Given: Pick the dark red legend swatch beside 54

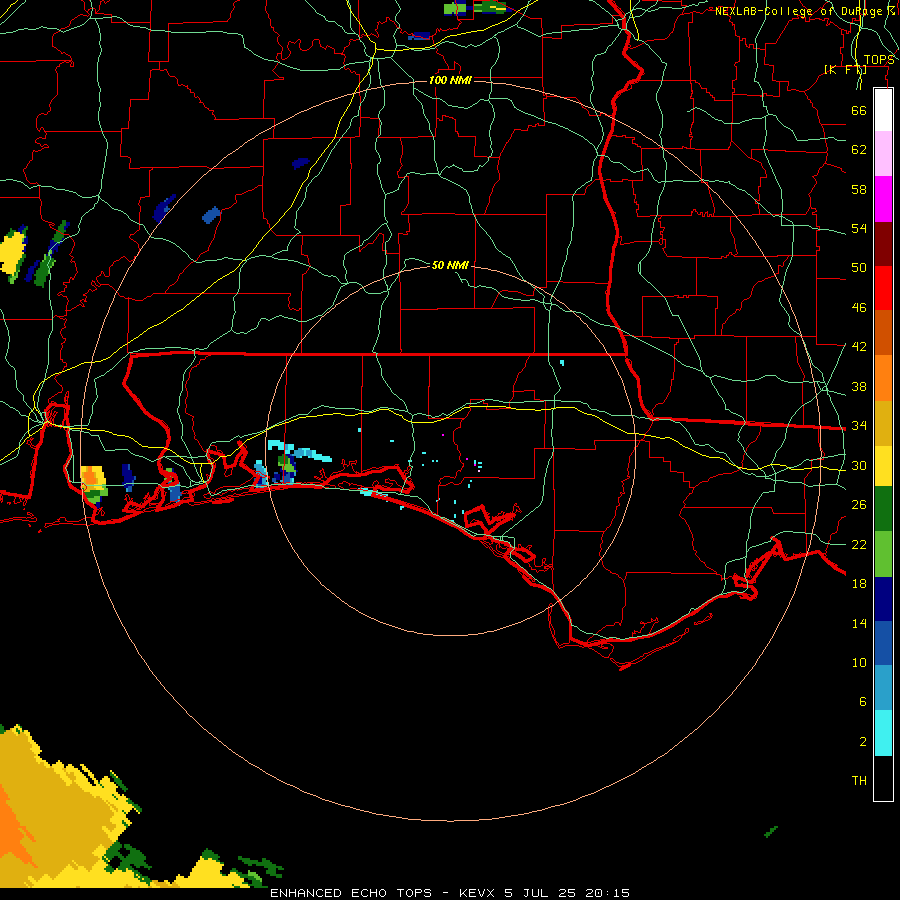Looking at the screenshot, I should click(883, 244).
